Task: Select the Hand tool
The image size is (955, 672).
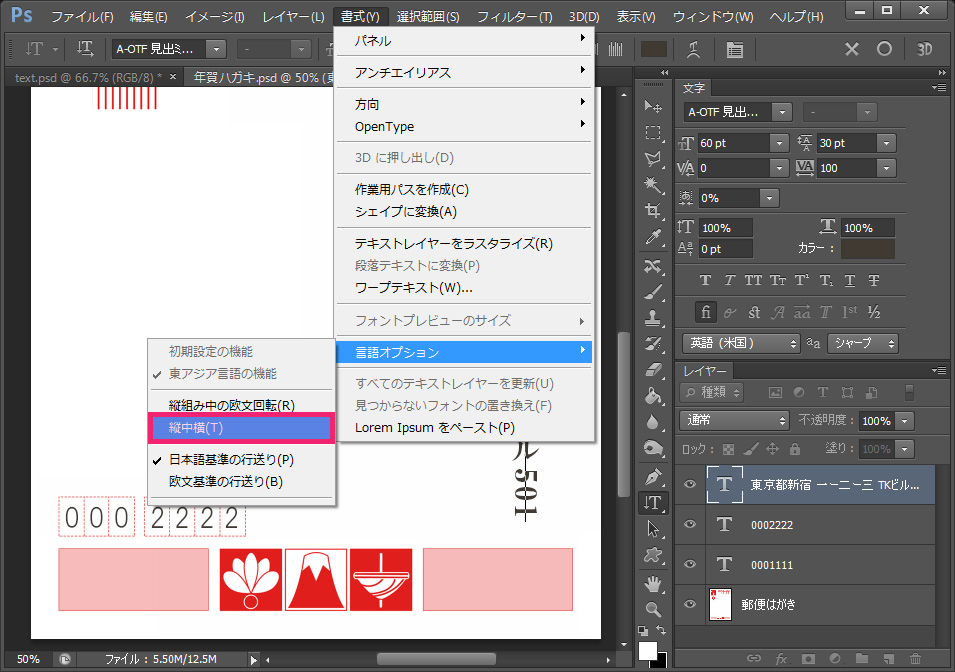Action: coord(653,583)
